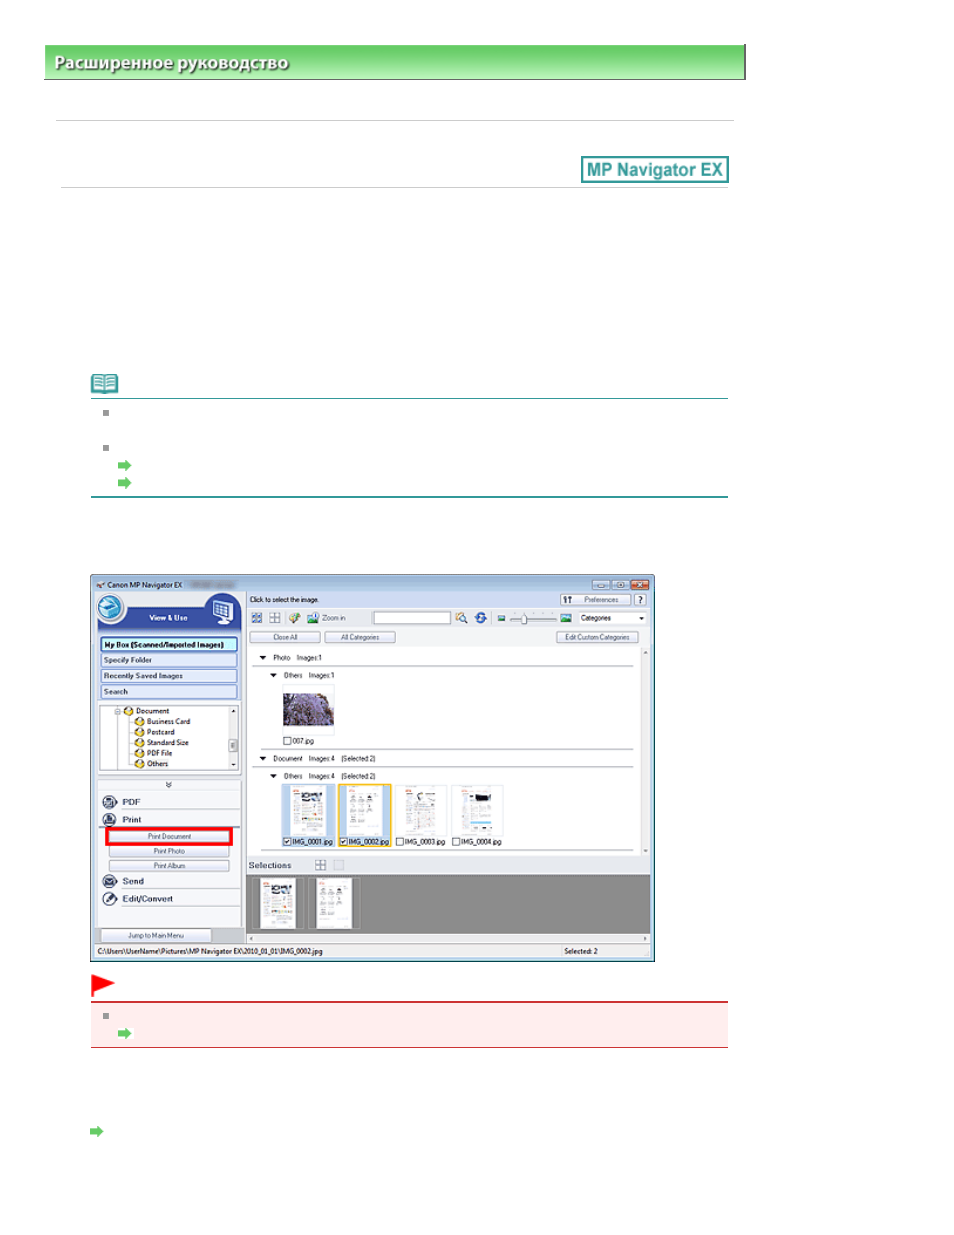Click the thumbnail size slider handle

click(524, 618)
